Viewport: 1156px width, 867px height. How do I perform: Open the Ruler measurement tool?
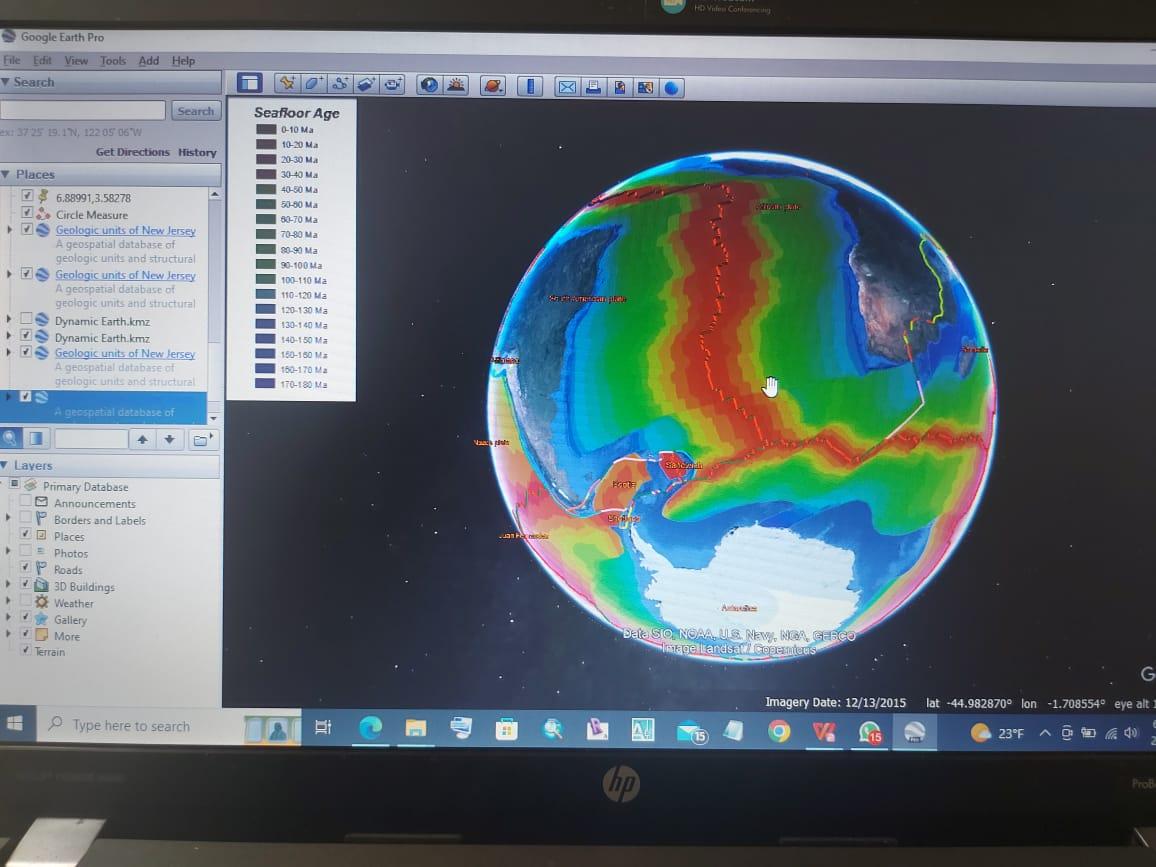tap(530, 84)
